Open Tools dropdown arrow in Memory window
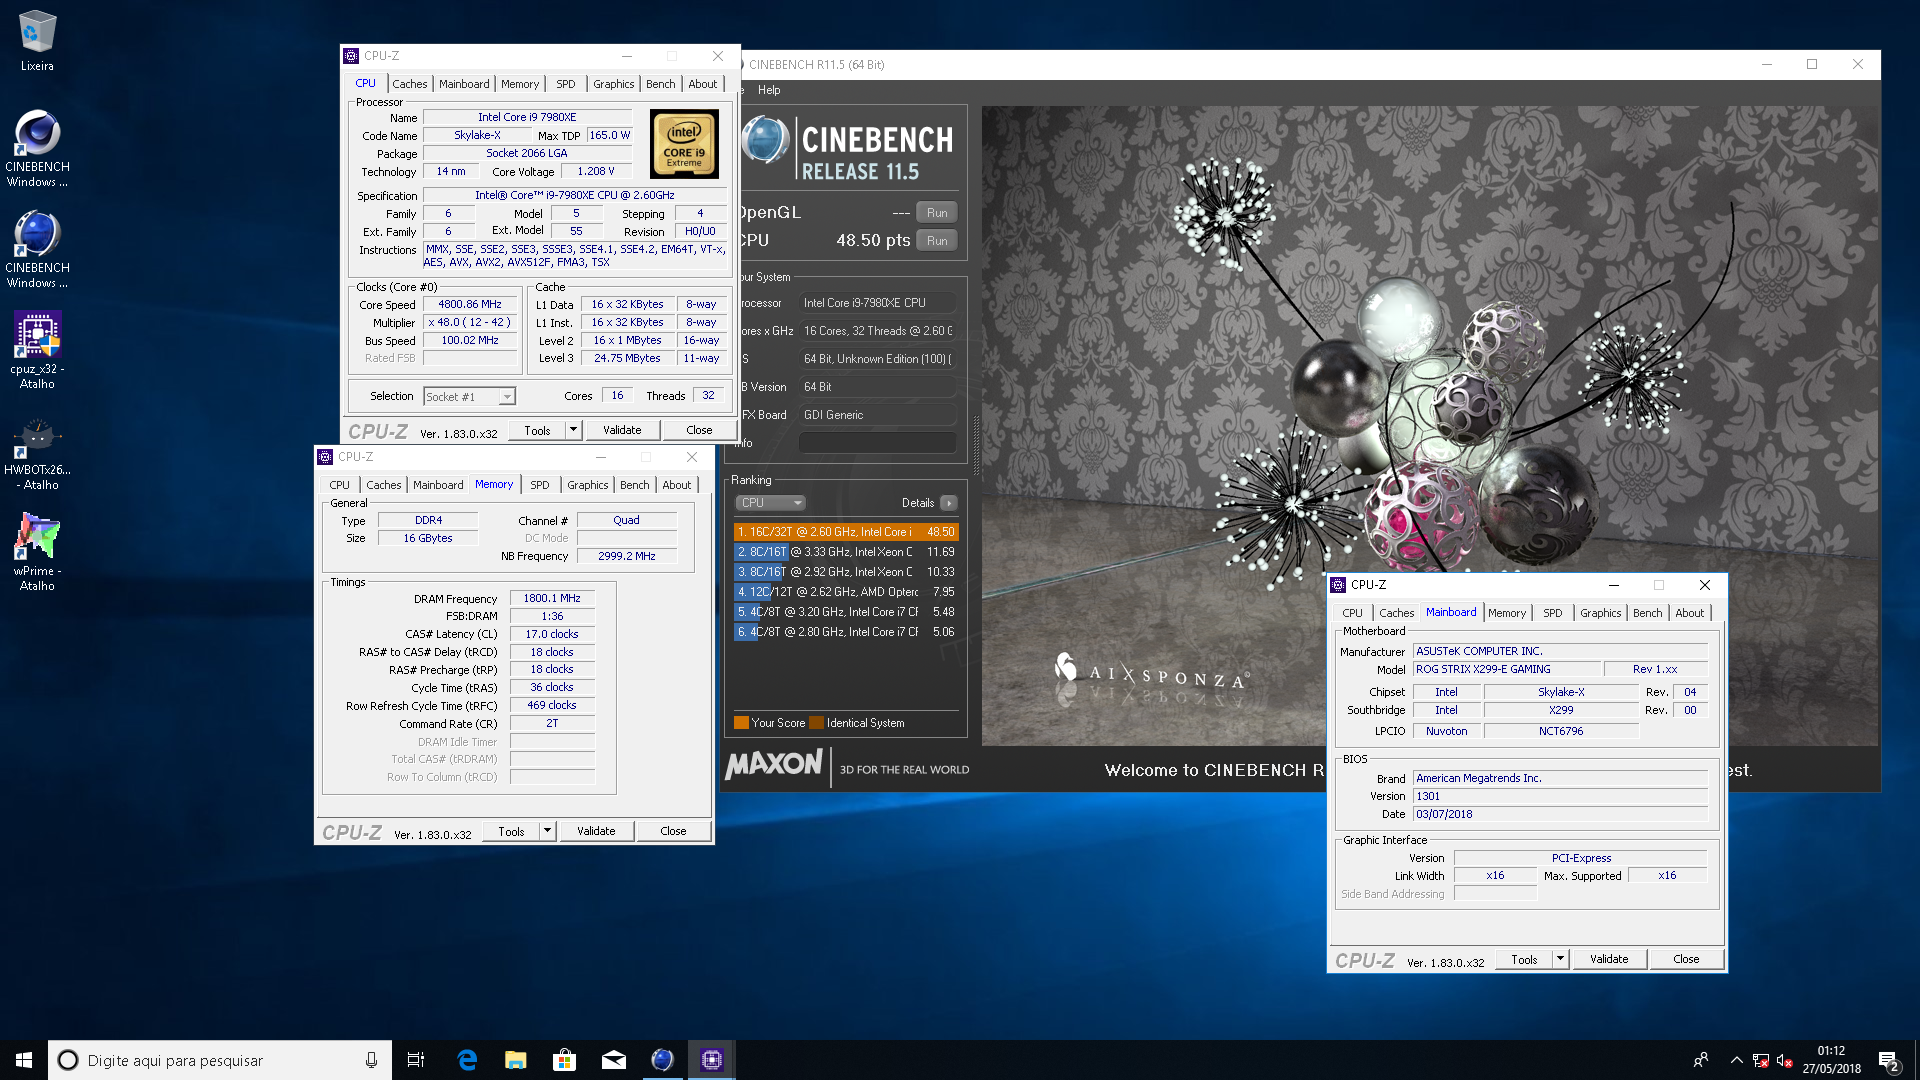 click(547, 831)
